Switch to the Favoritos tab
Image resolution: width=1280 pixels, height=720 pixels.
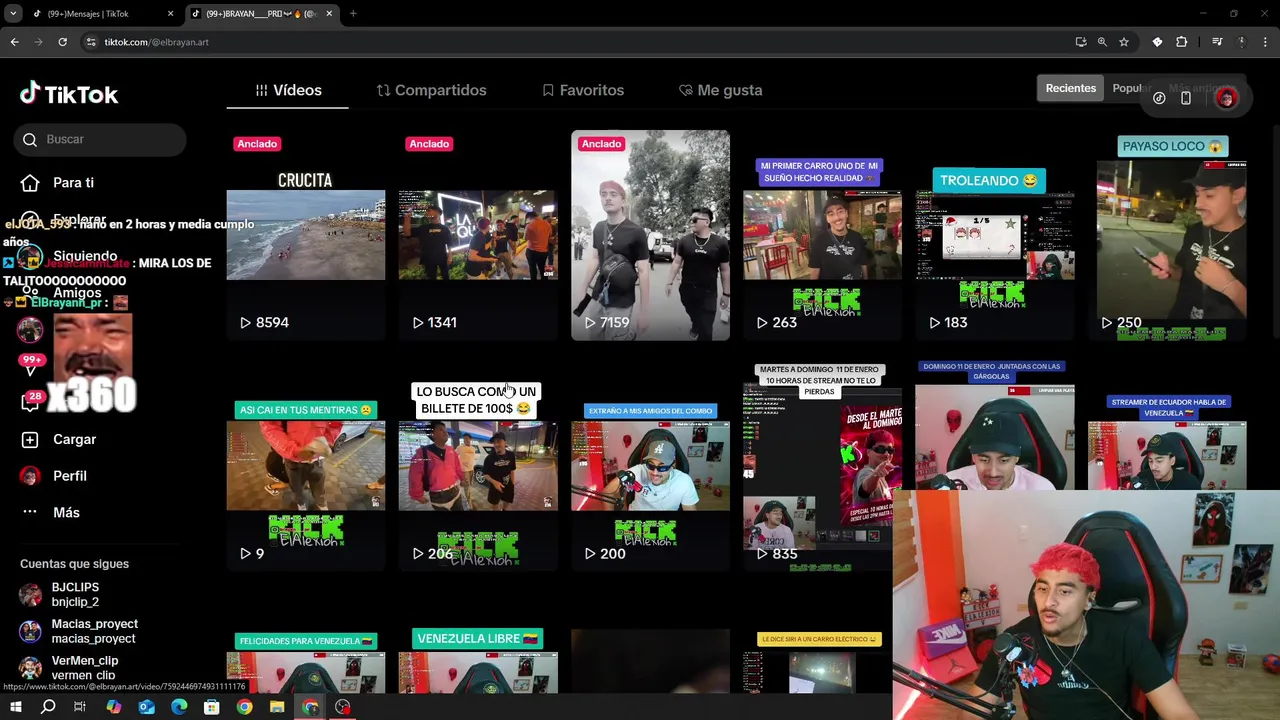pos(583,90)
